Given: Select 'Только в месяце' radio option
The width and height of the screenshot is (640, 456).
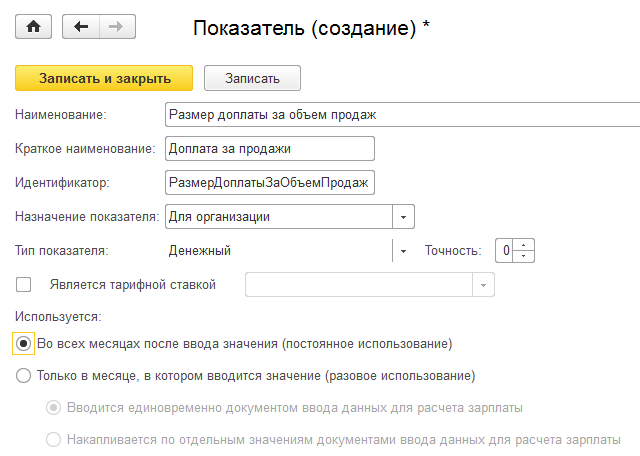Looking at the screenshot, I should [24, 377].
